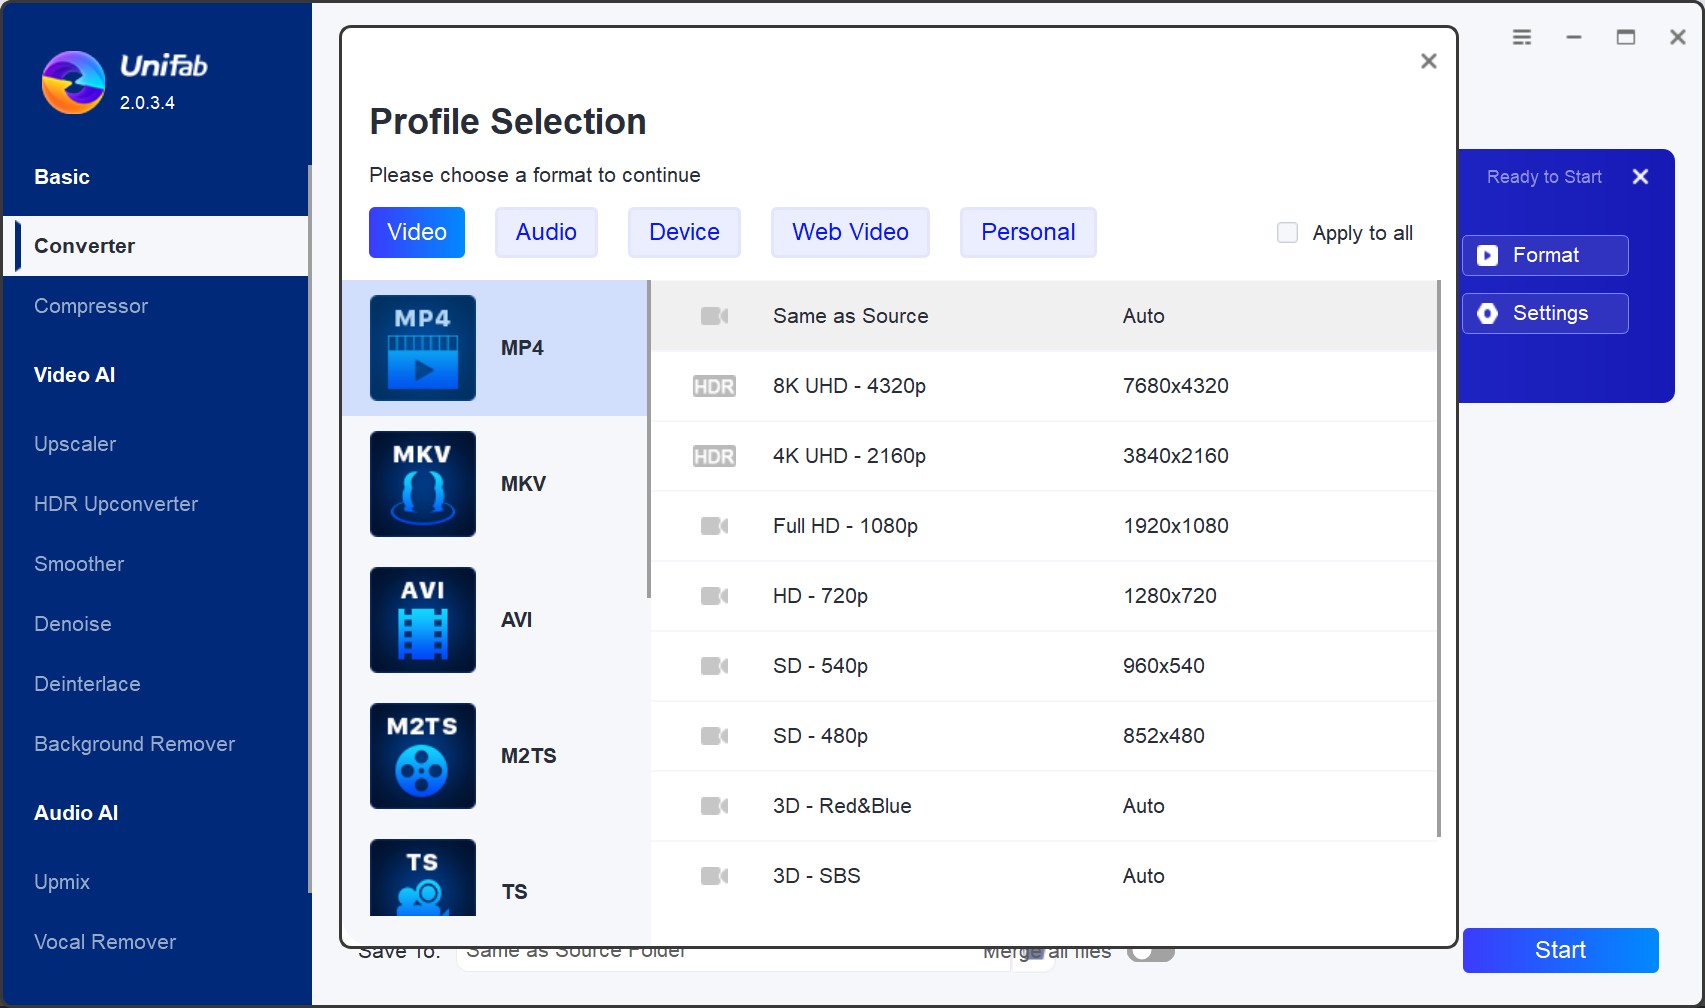Click the Settings button
Screen dimensions: 1705x1008
tap(1545, 313)
